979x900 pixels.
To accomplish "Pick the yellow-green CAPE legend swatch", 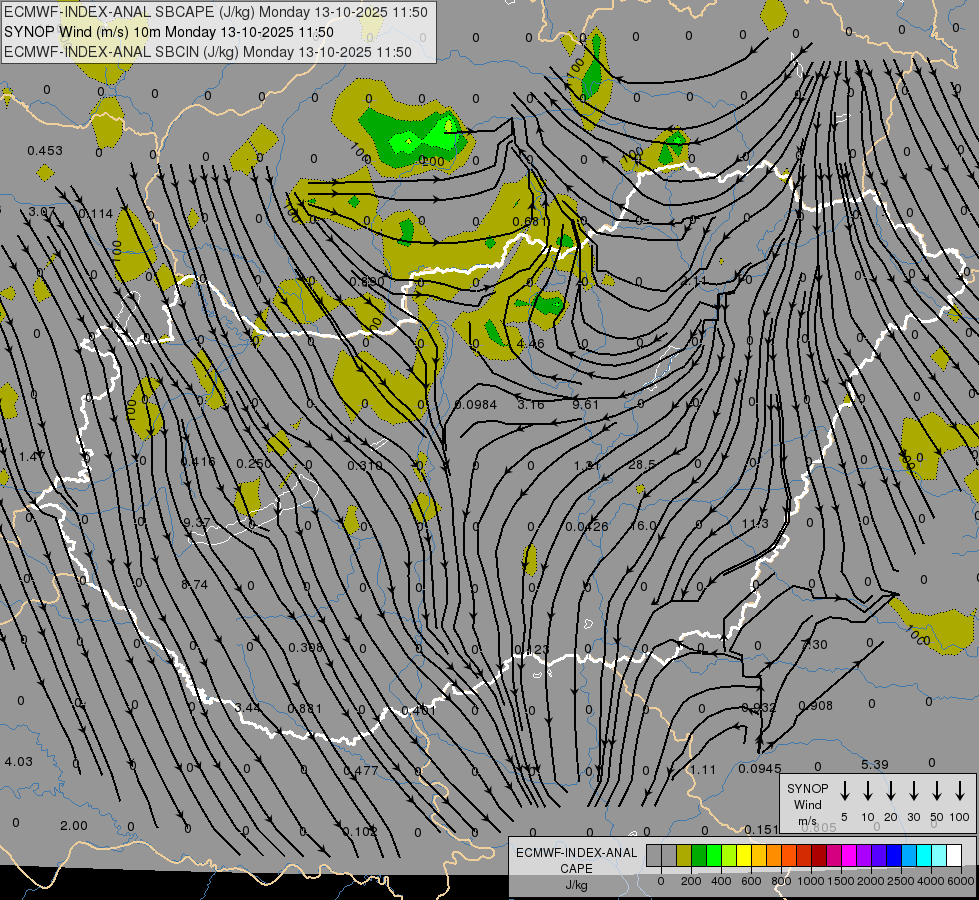I will point(729,856).
